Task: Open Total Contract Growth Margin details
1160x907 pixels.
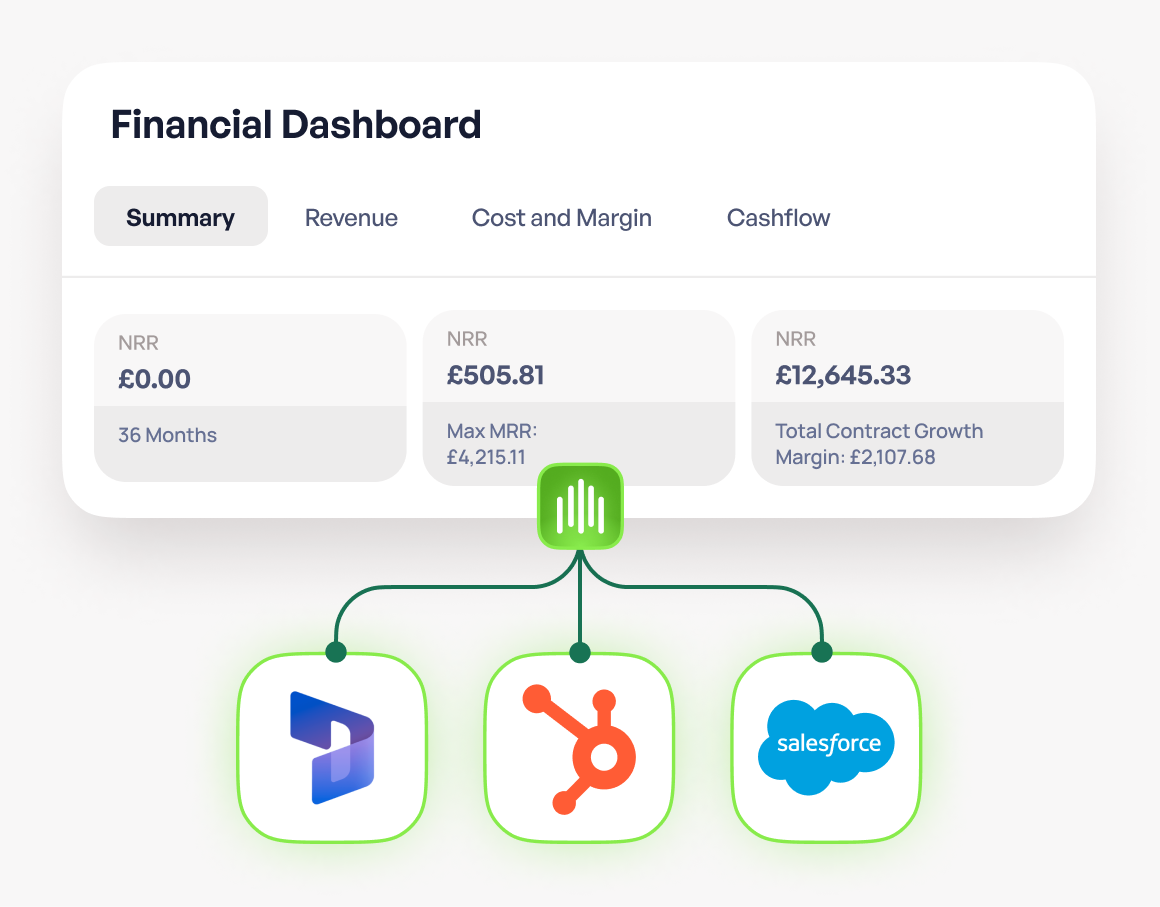Action: pyautogui.click(x=879, y=444)
